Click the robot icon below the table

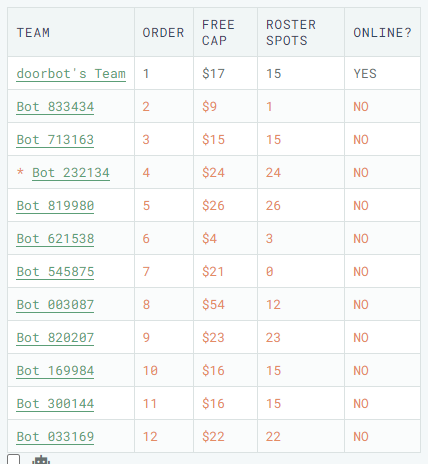pyautogui.click(x=41, y=460)
